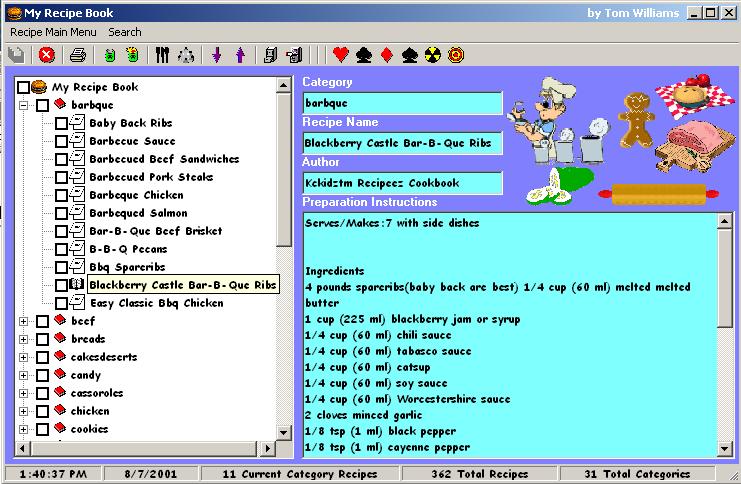Click the red diamond toolbar icon
Screen dimensions: 741x484
coord(387,55)
